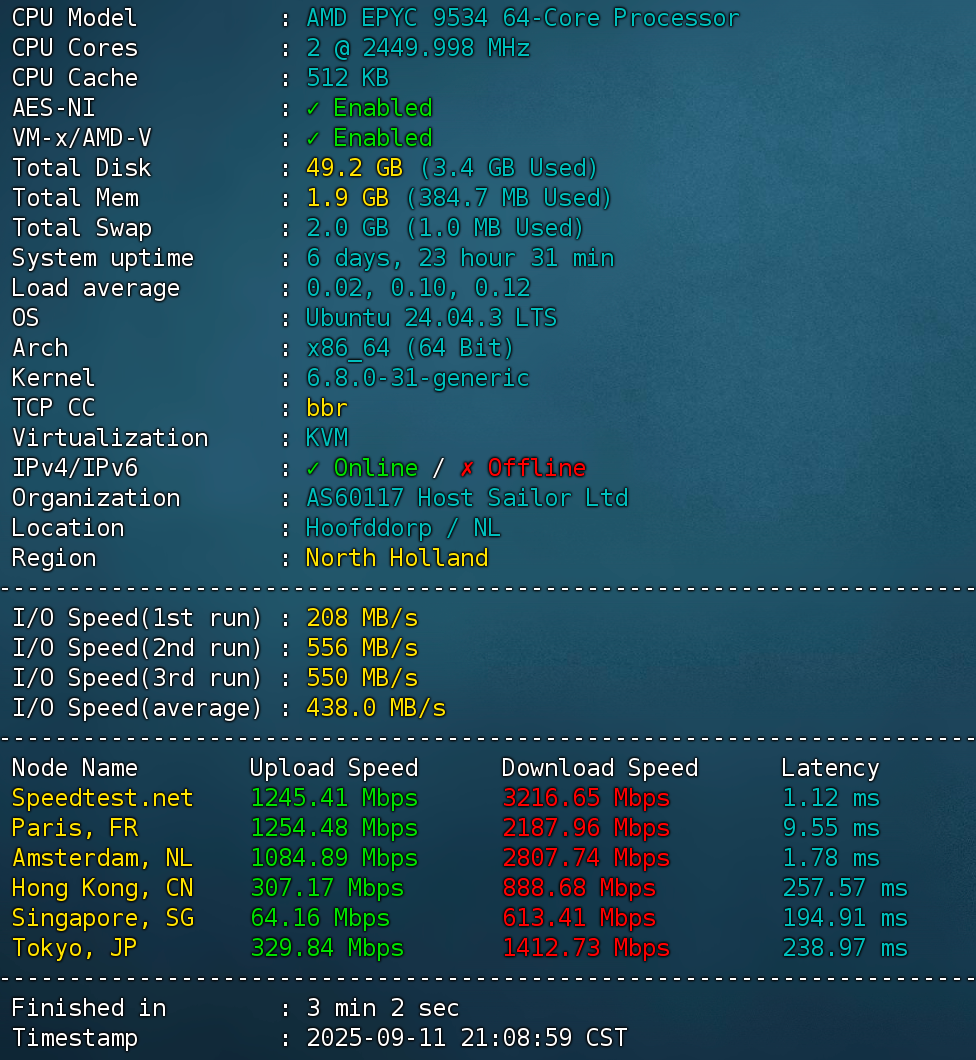Select the Total Swap value 2.0 GB
Image resolution: width=976 pixels, height=1060 pixels.
coord(347,228)
